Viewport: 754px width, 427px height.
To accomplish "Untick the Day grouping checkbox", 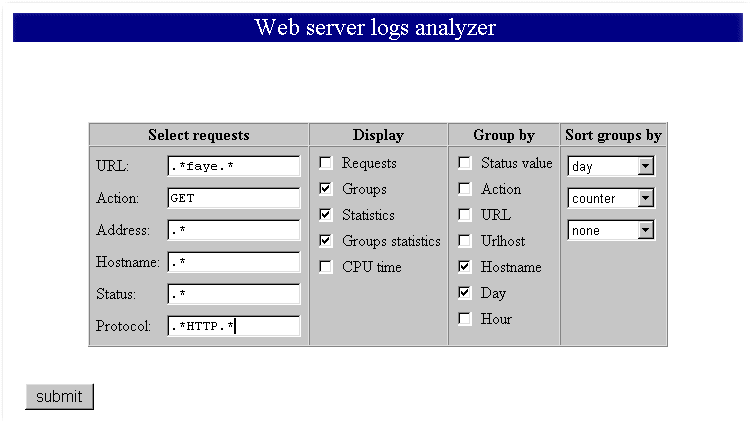I will pyautogui.click(x=465, y=293).
